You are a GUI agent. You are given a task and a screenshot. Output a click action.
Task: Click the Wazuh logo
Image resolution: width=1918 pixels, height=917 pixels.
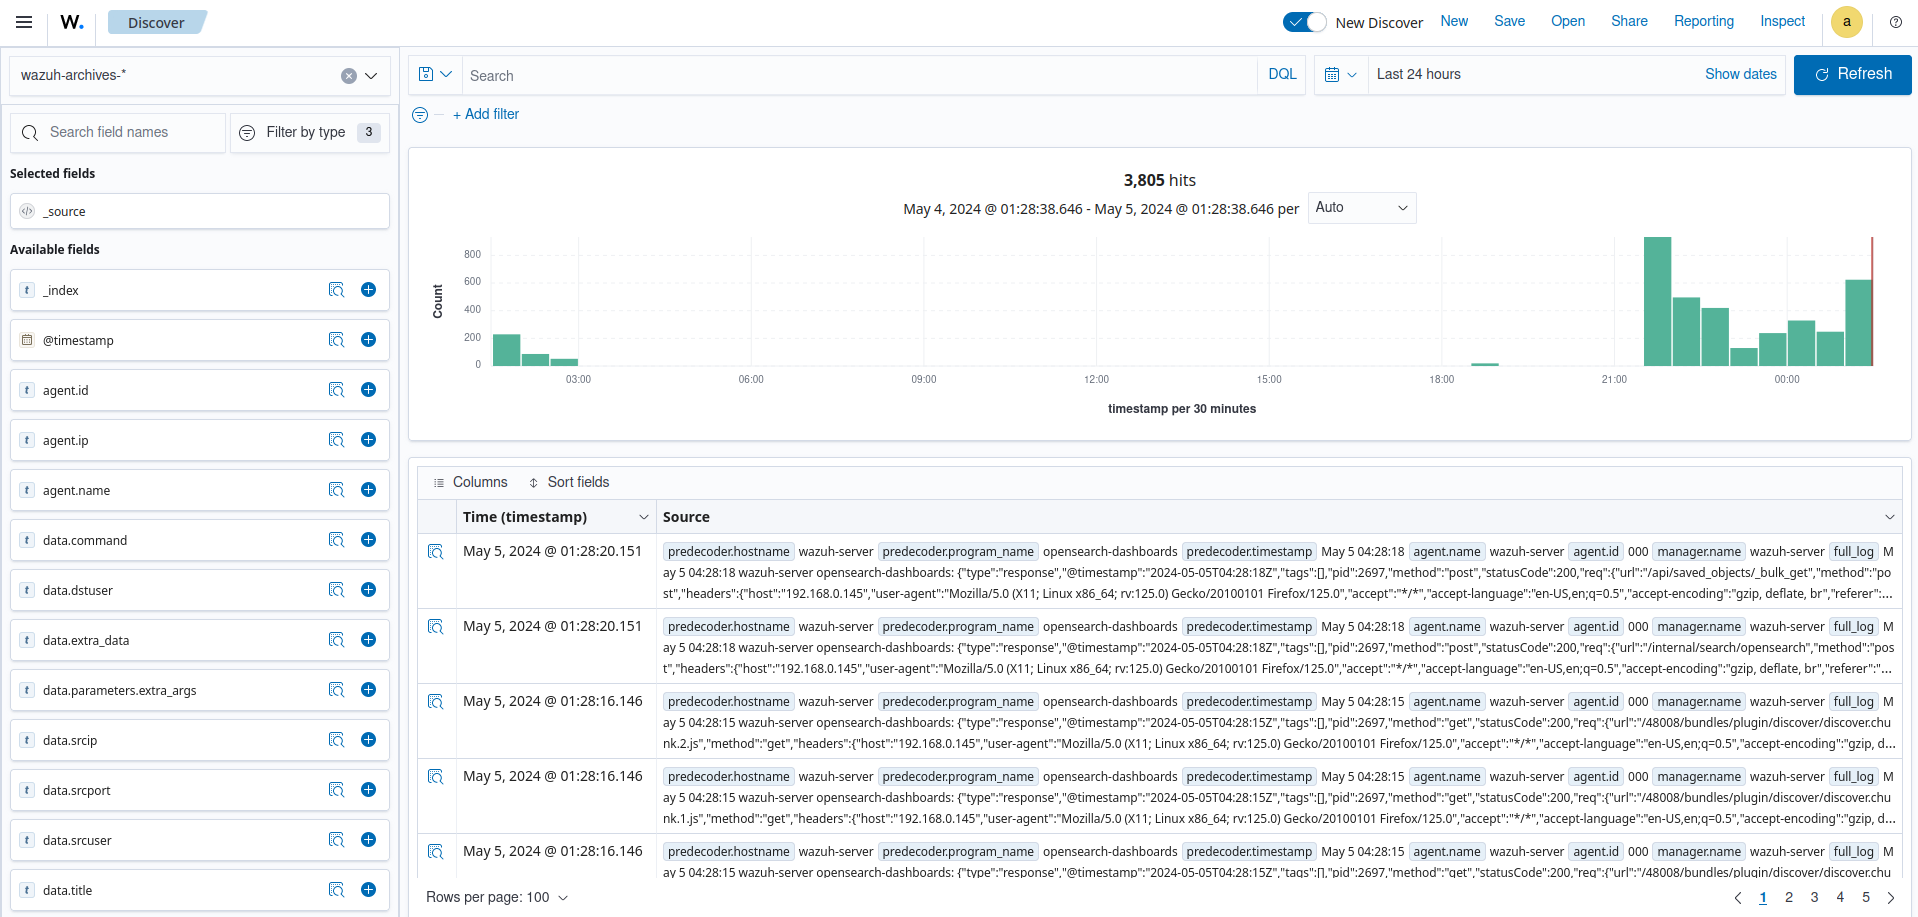click(x=70, y=22)
